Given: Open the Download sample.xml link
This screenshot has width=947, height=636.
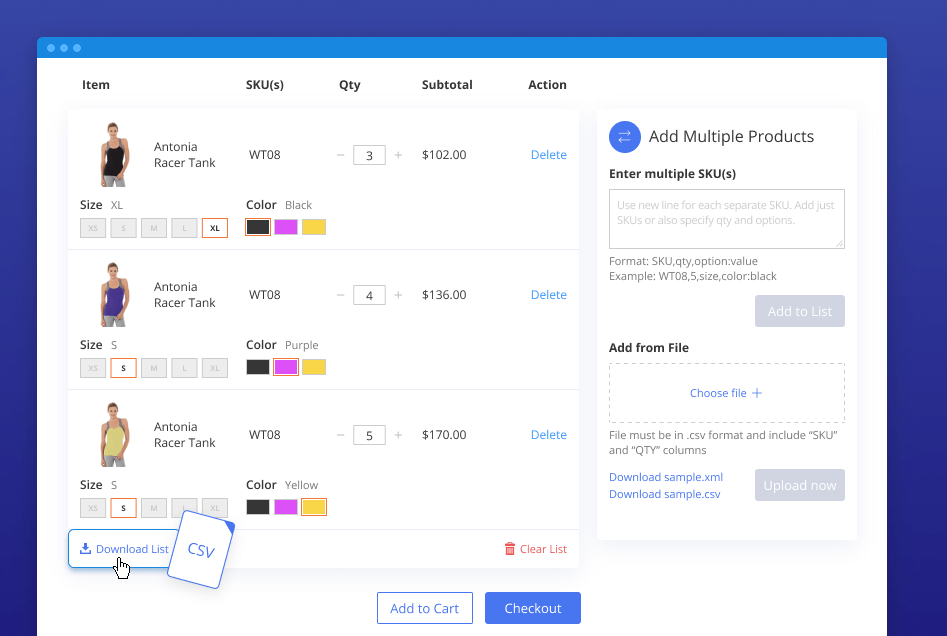Looking at the screenshot, I should pos(665,477).
